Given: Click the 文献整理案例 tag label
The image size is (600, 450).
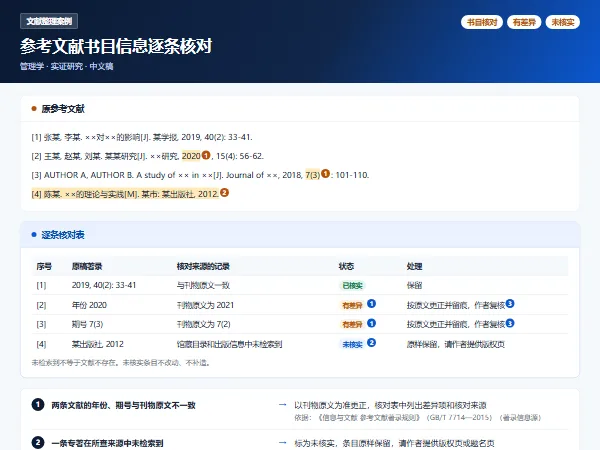Looking at the screenshot, I should tap(49, 21).
